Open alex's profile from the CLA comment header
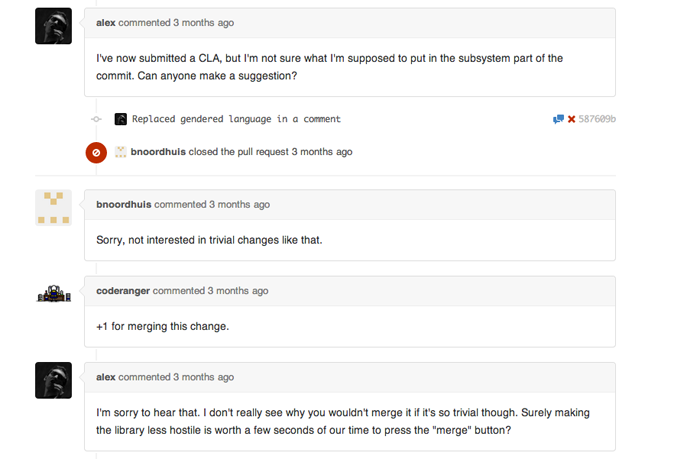The image size is (700, 459). click(x=106, y=22)
